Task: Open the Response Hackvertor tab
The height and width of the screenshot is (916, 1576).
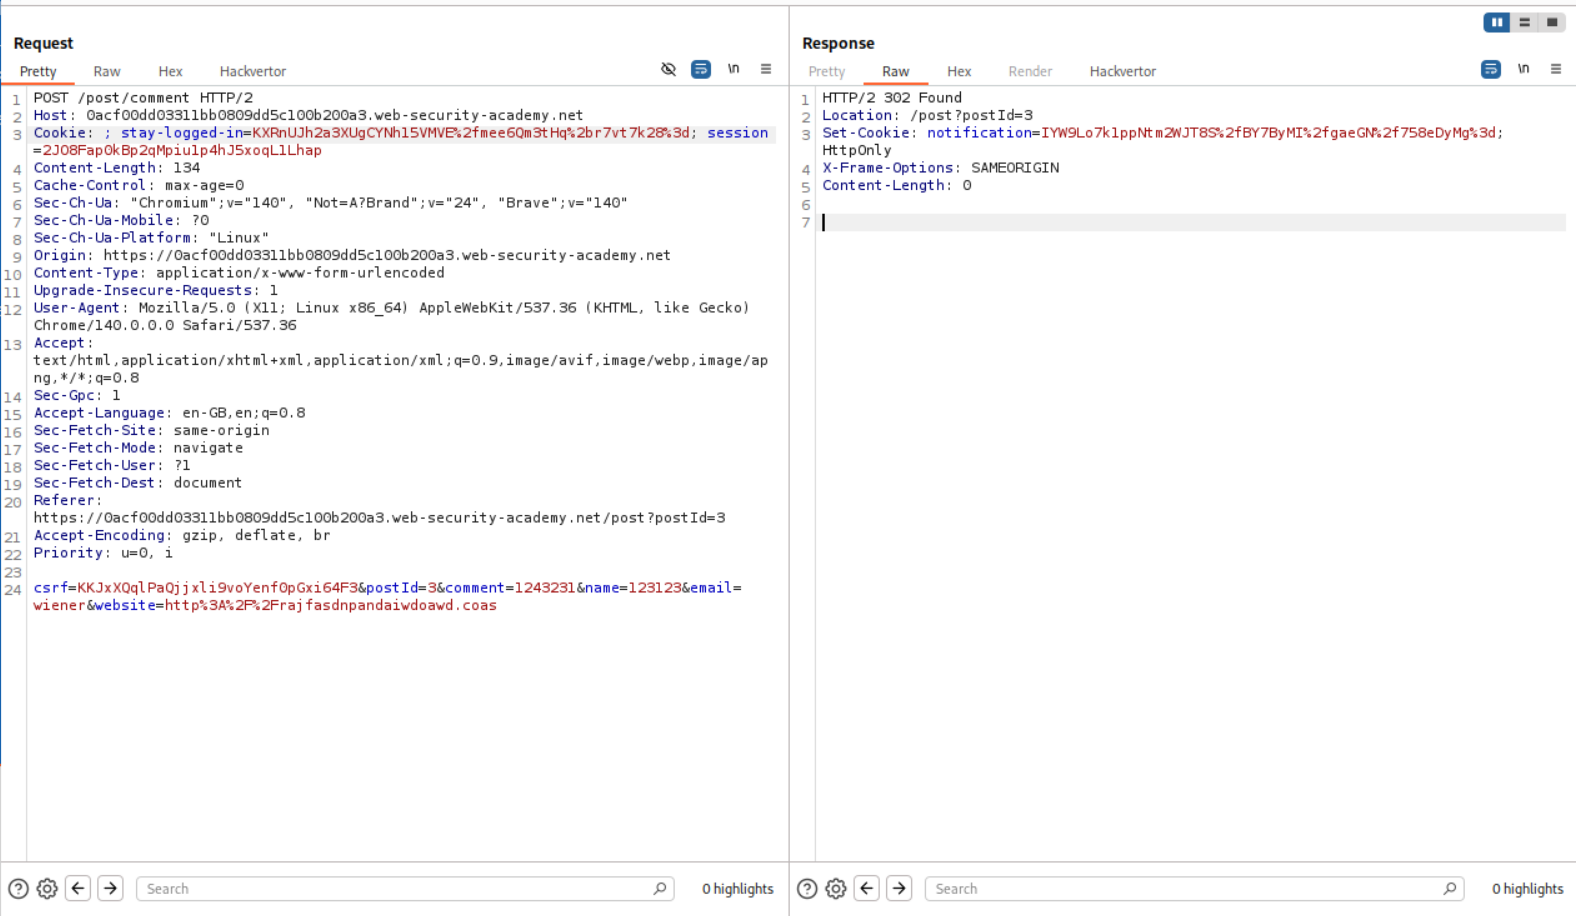Action: (x=1122, y=72)
